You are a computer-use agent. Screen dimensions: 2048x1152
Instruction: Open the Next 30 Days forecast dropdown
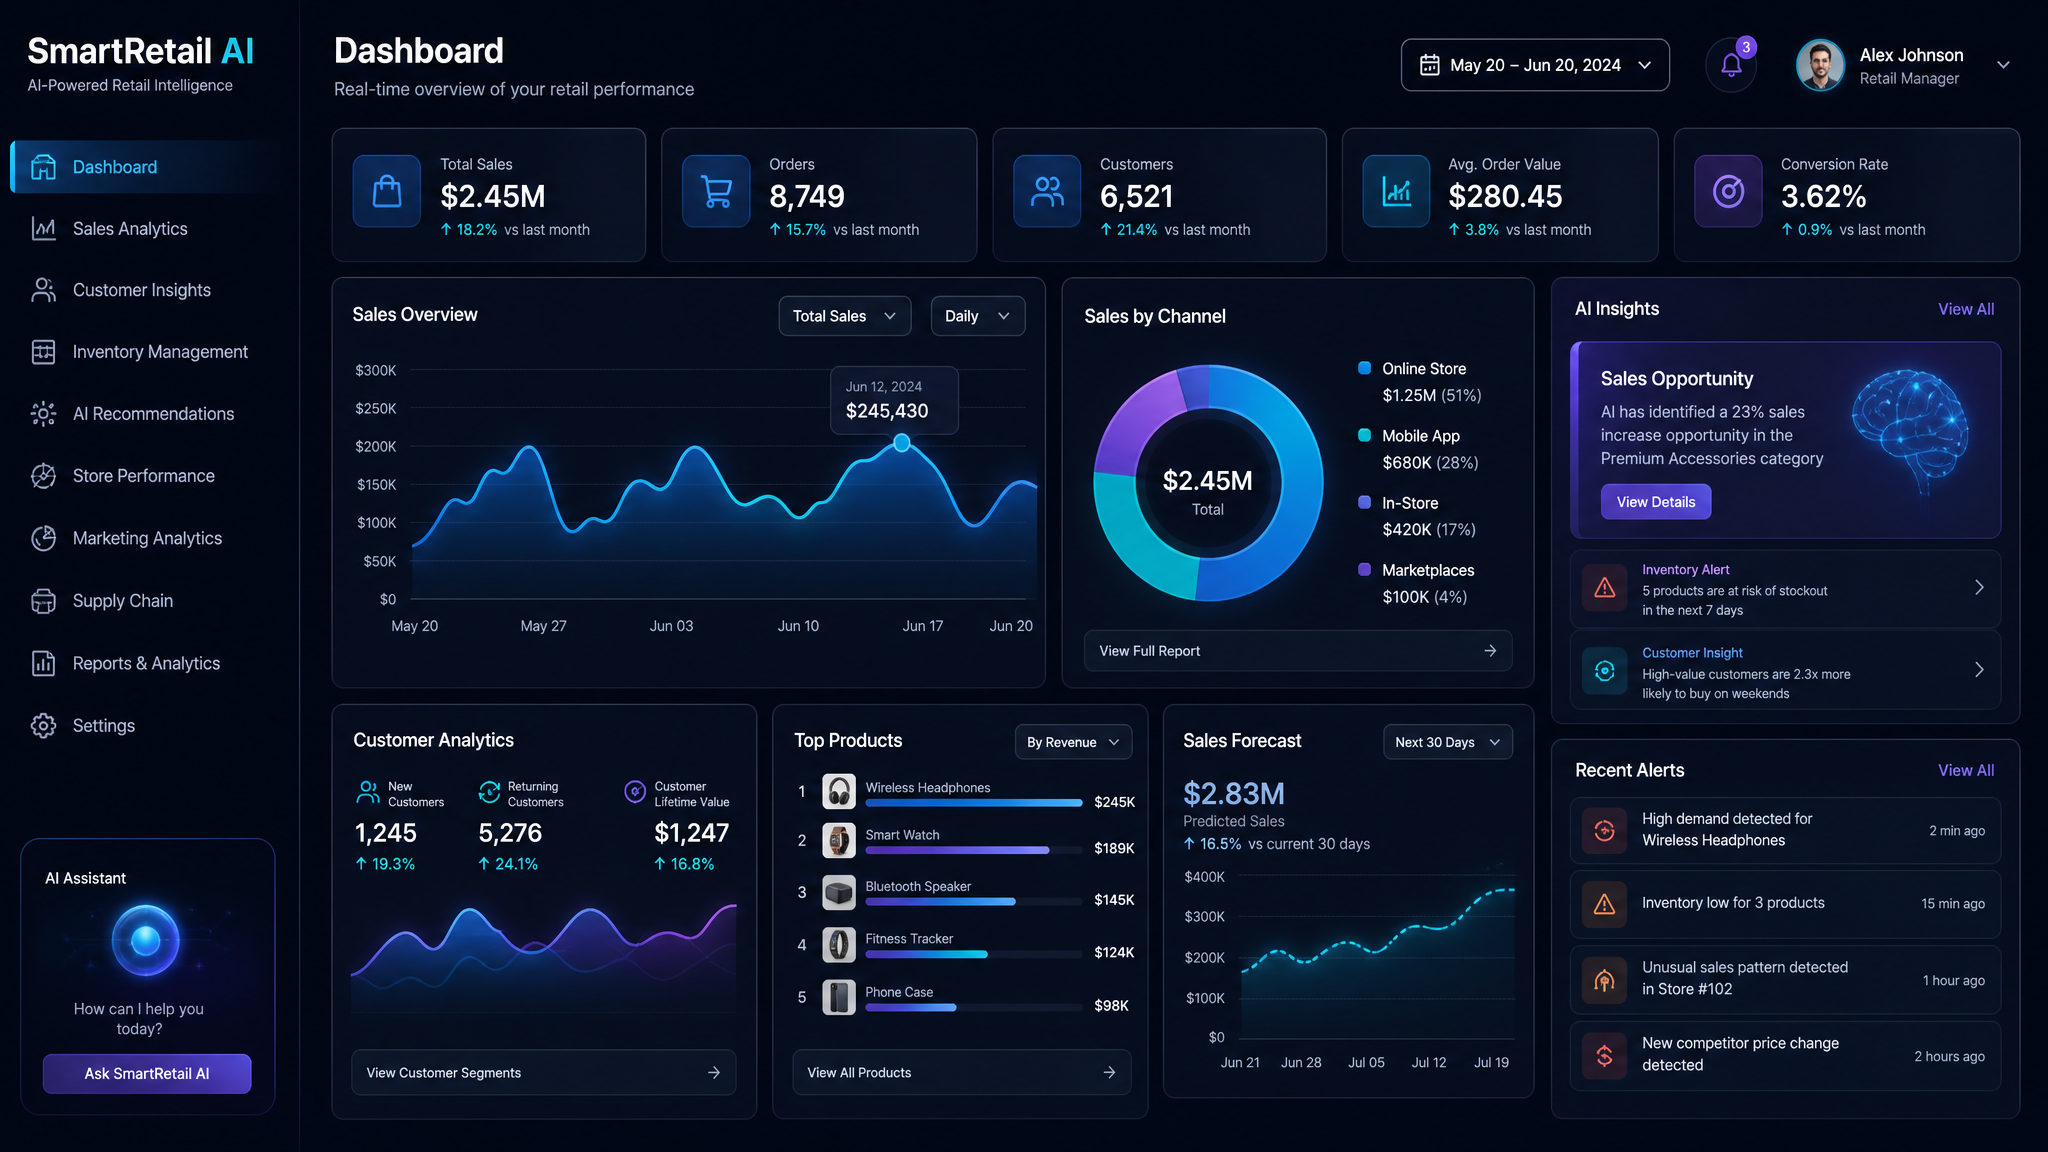(x=1447, y=742)
